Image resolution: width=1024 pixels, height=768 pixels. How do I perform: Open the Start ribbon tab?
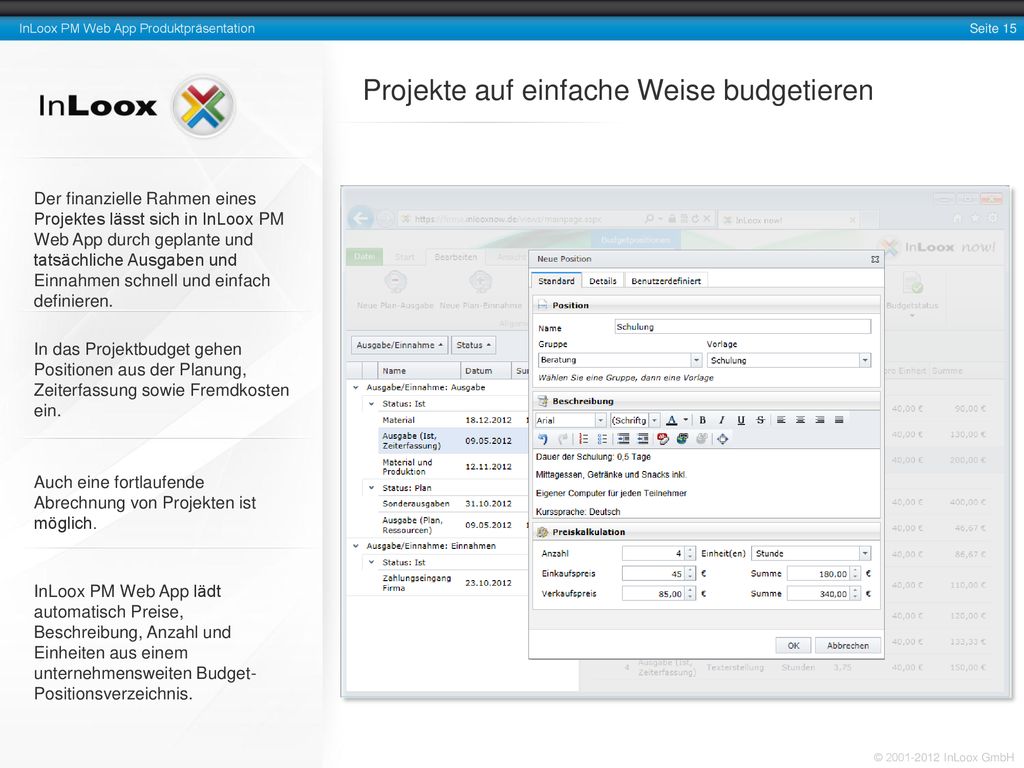404,257
